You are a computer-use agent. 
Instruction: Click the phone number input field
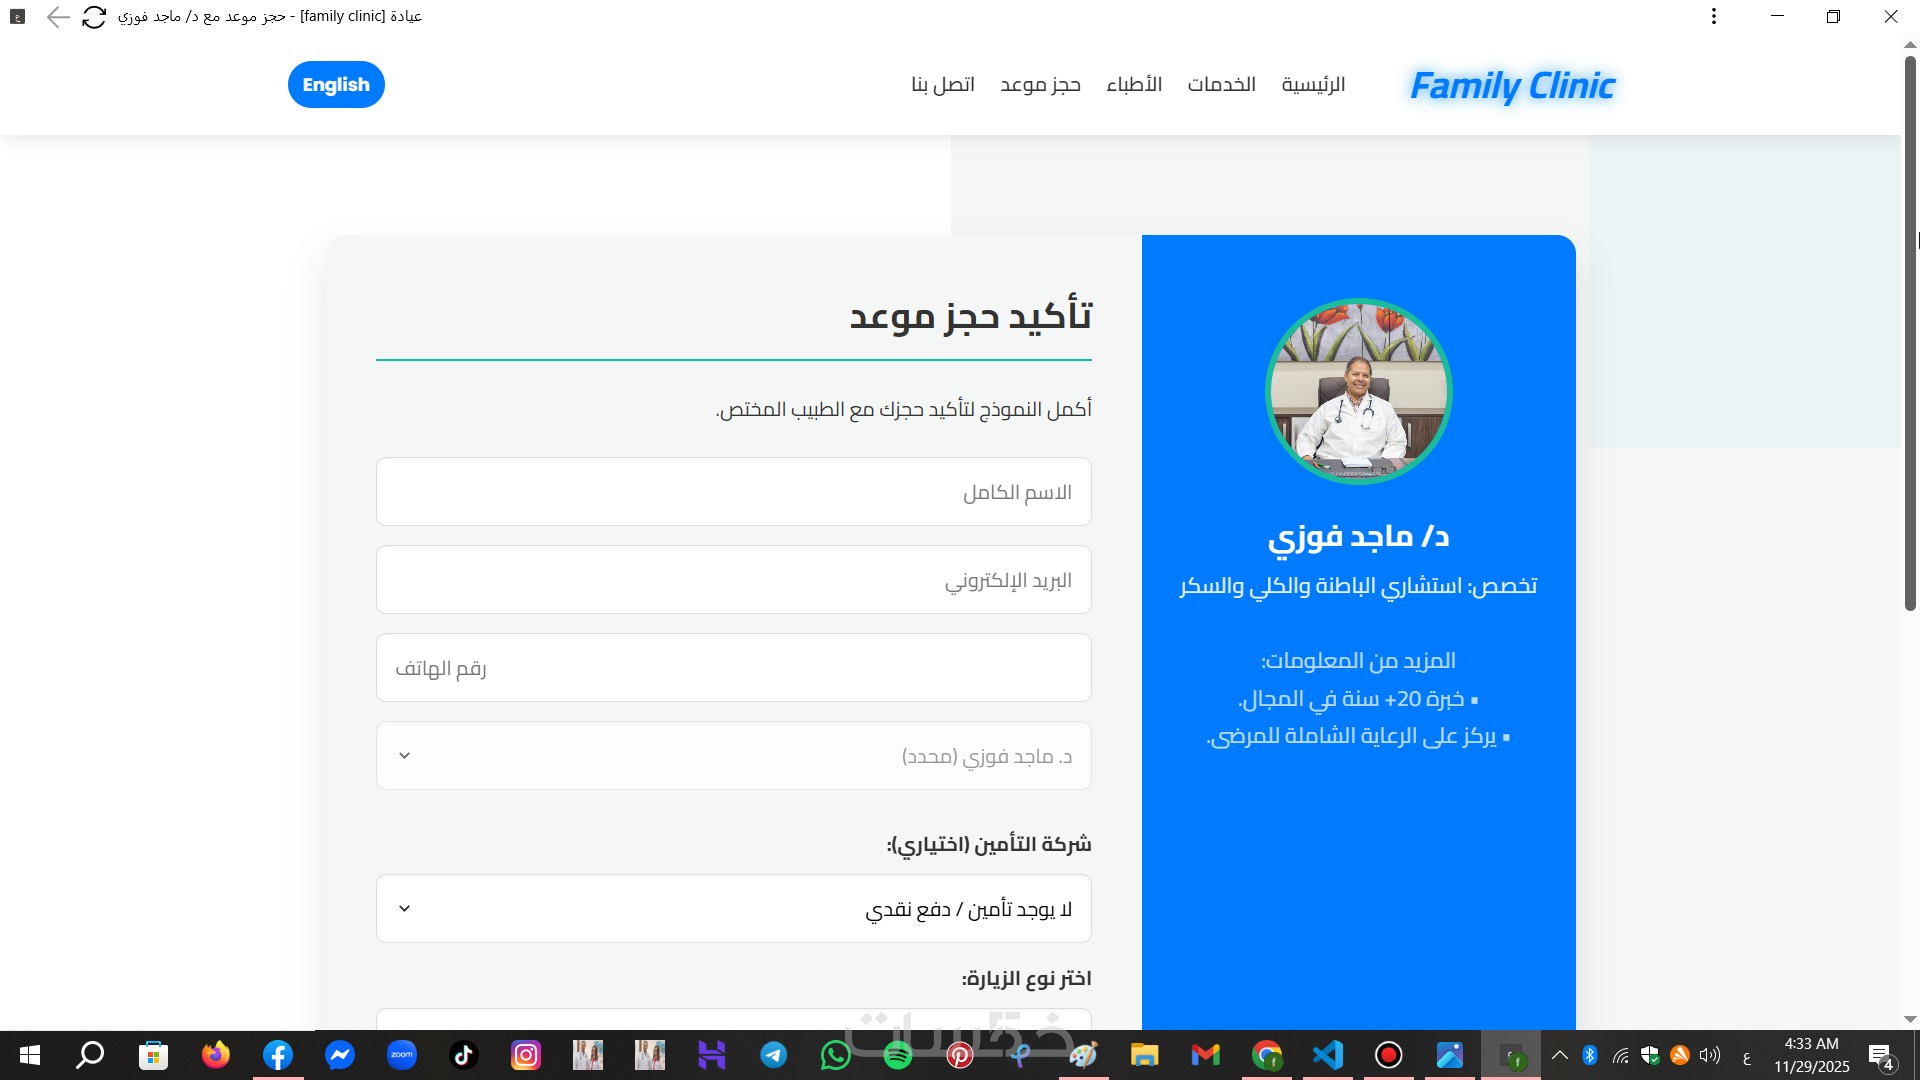click(733, 668)
